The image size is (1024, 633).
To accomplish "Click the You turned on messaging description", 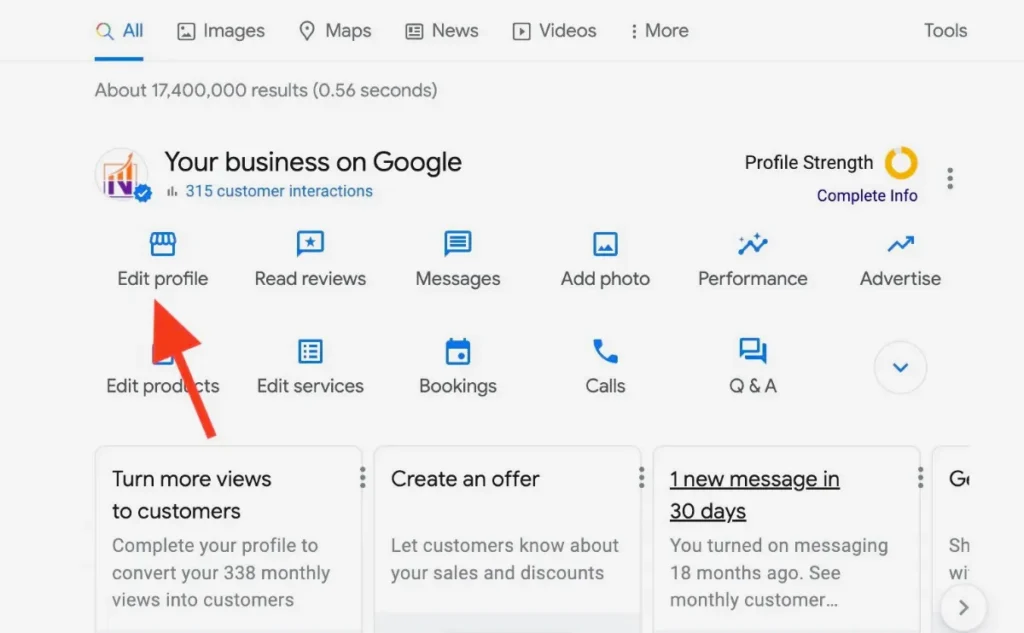I will (779, 572).
